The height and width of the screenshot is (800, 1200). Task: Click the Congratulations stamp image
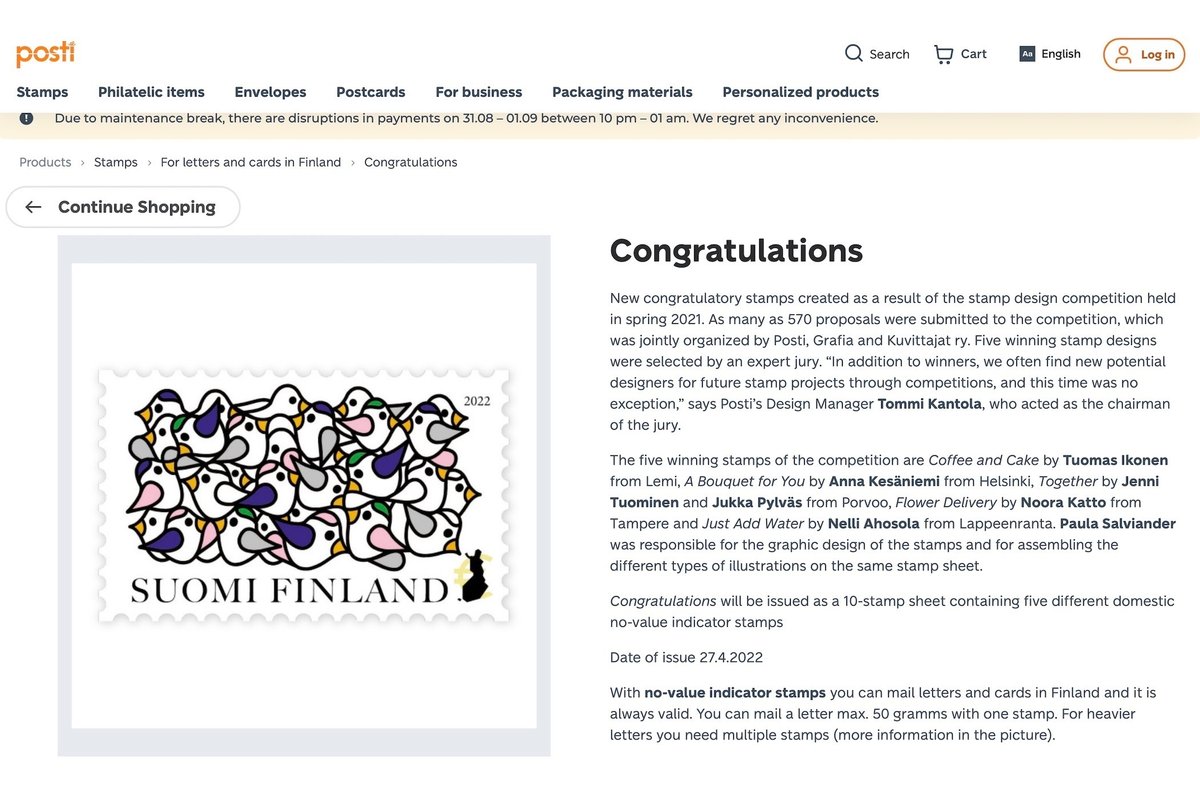click(x=304, y=495)
